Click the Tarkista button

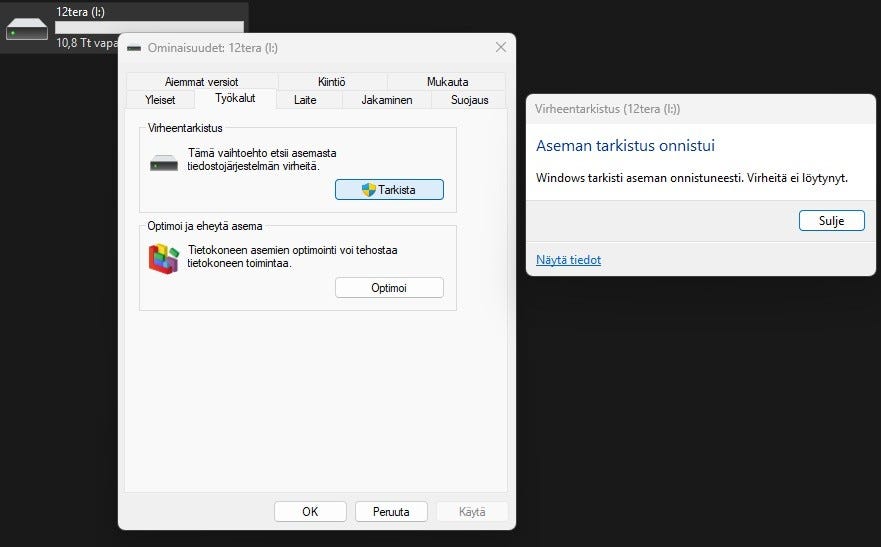coord(389,190)
